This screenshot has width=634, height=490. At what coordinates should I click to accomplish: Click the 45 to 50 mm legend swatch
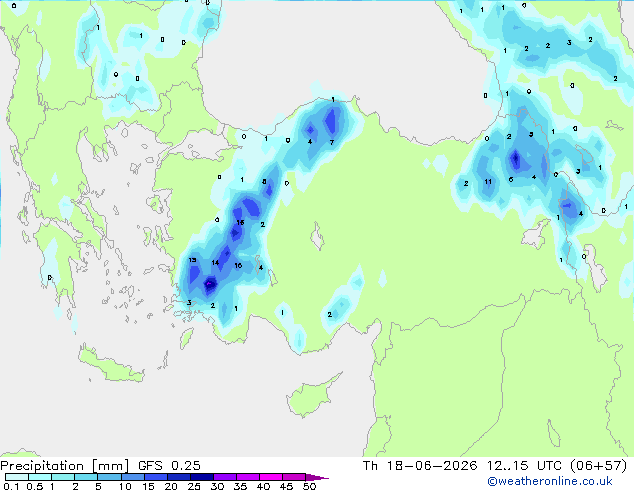[x=294, y=477]
